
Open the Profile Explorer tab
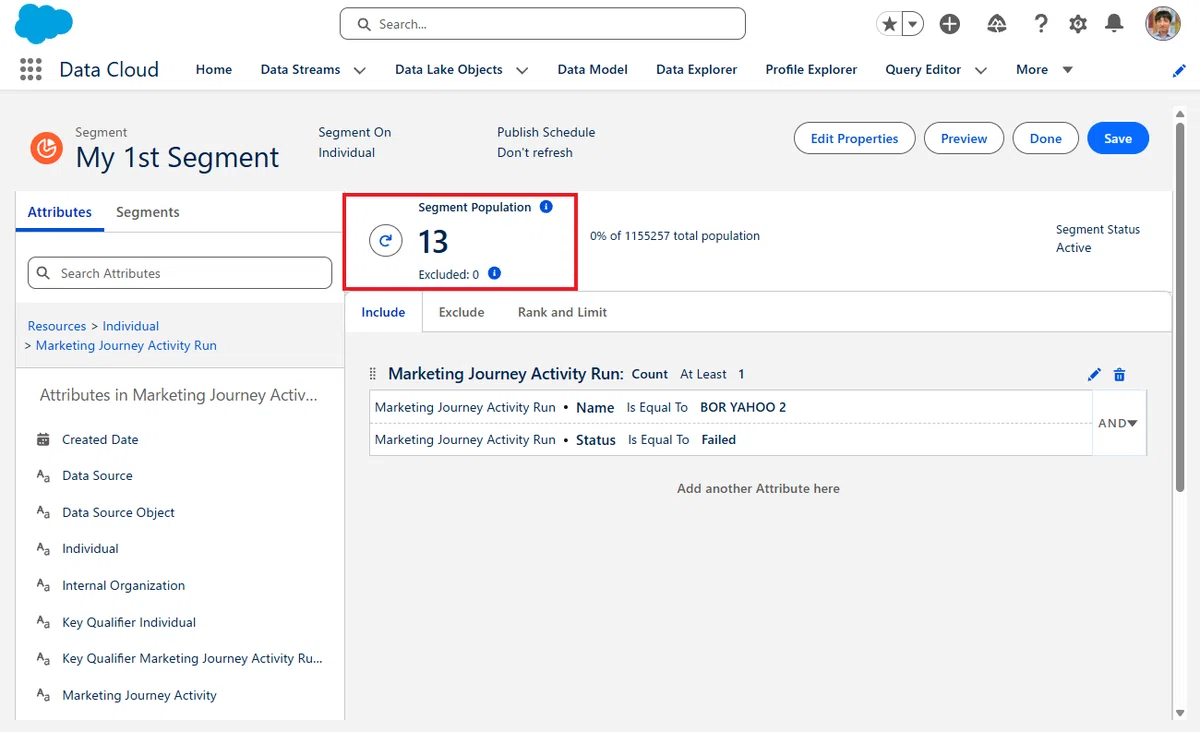pyautogui.click(x=811, y=70)
